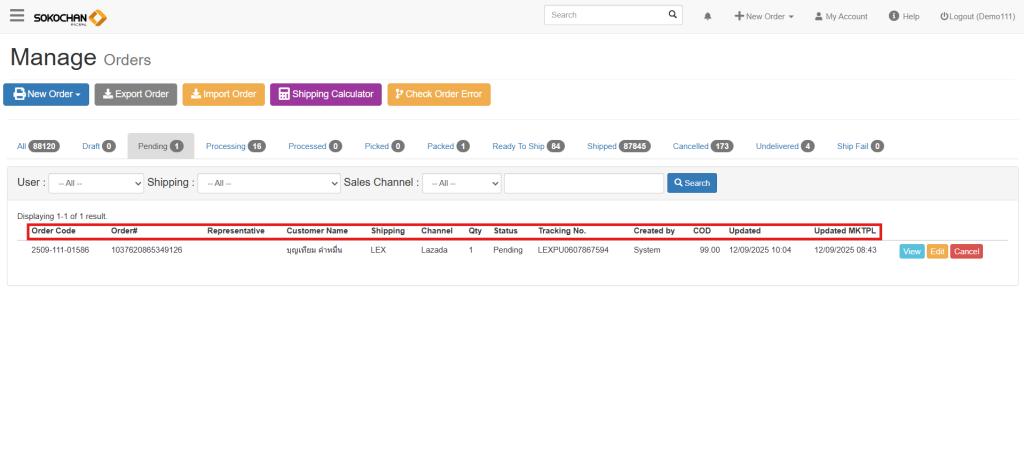Click the magnifier icon in top search

(x=673, y=16)
